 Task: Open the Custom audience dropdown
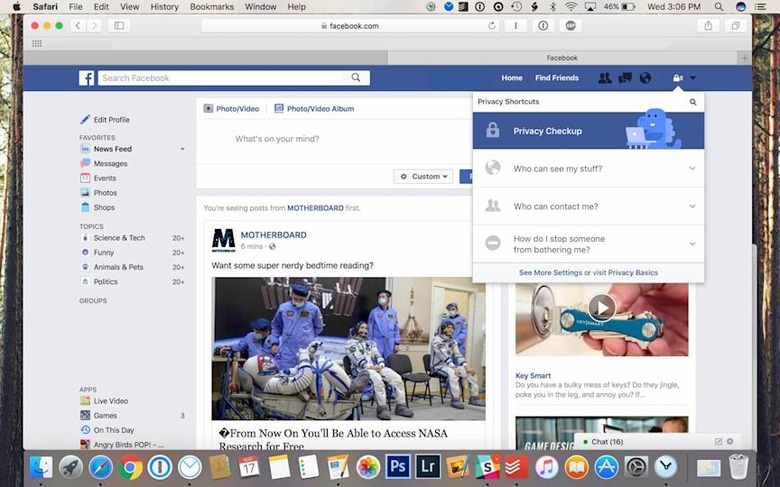423,177
